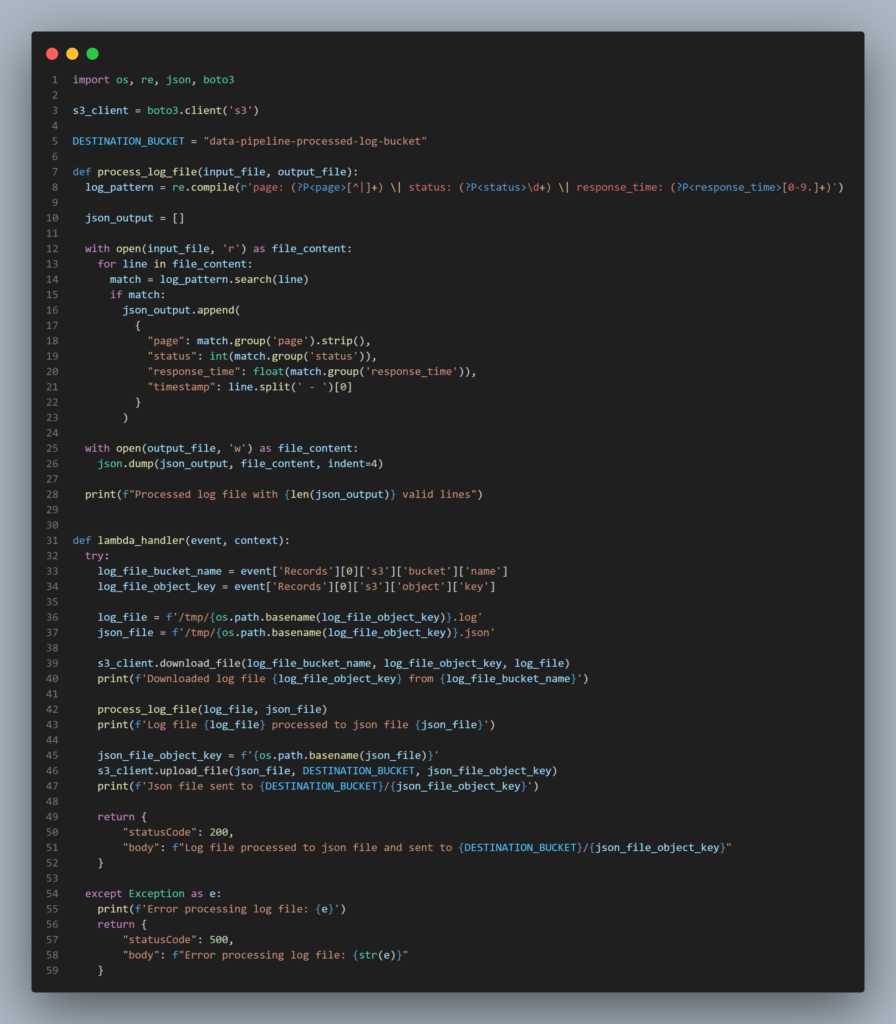The height and width of the screenshot is (1024, 896).
Task: Select the "log_file_bucket_name = event" assignment line
Action: [302, 571]
